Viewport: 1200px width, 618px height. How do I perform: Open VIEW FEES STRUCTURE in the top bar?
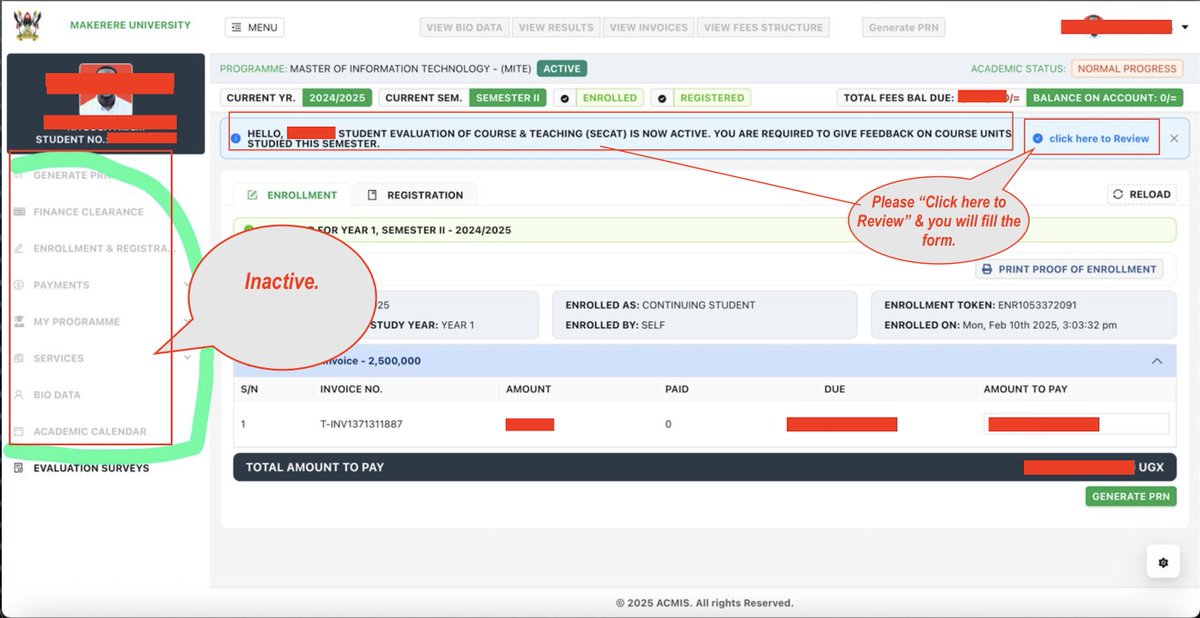763,28
